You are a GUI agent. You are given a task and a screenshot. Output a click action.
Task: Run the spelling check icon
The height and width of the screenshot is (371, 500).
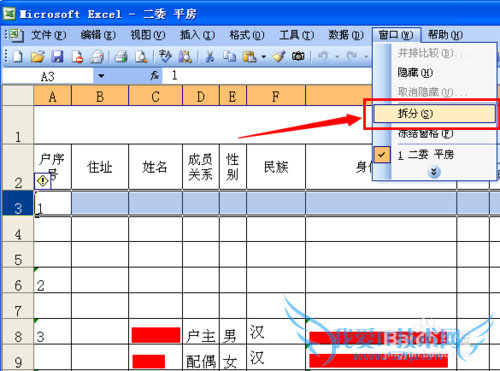[165, 57]
